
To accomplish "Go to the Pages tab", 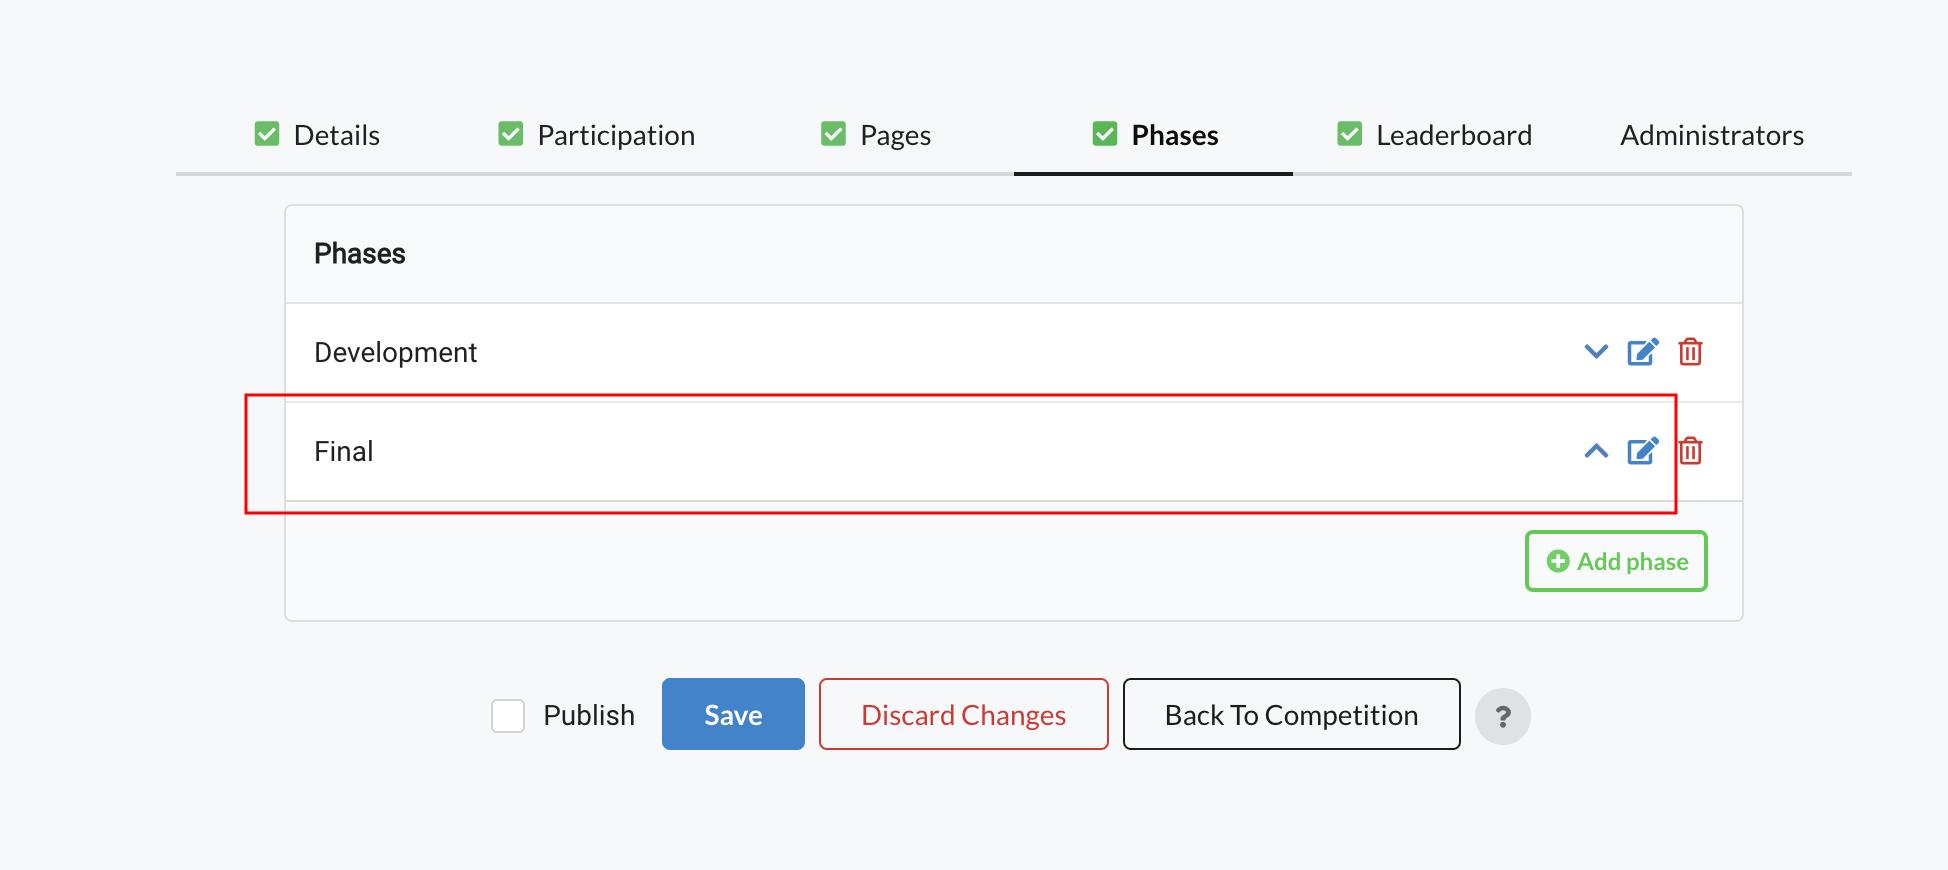I will [x=876, y=135].
